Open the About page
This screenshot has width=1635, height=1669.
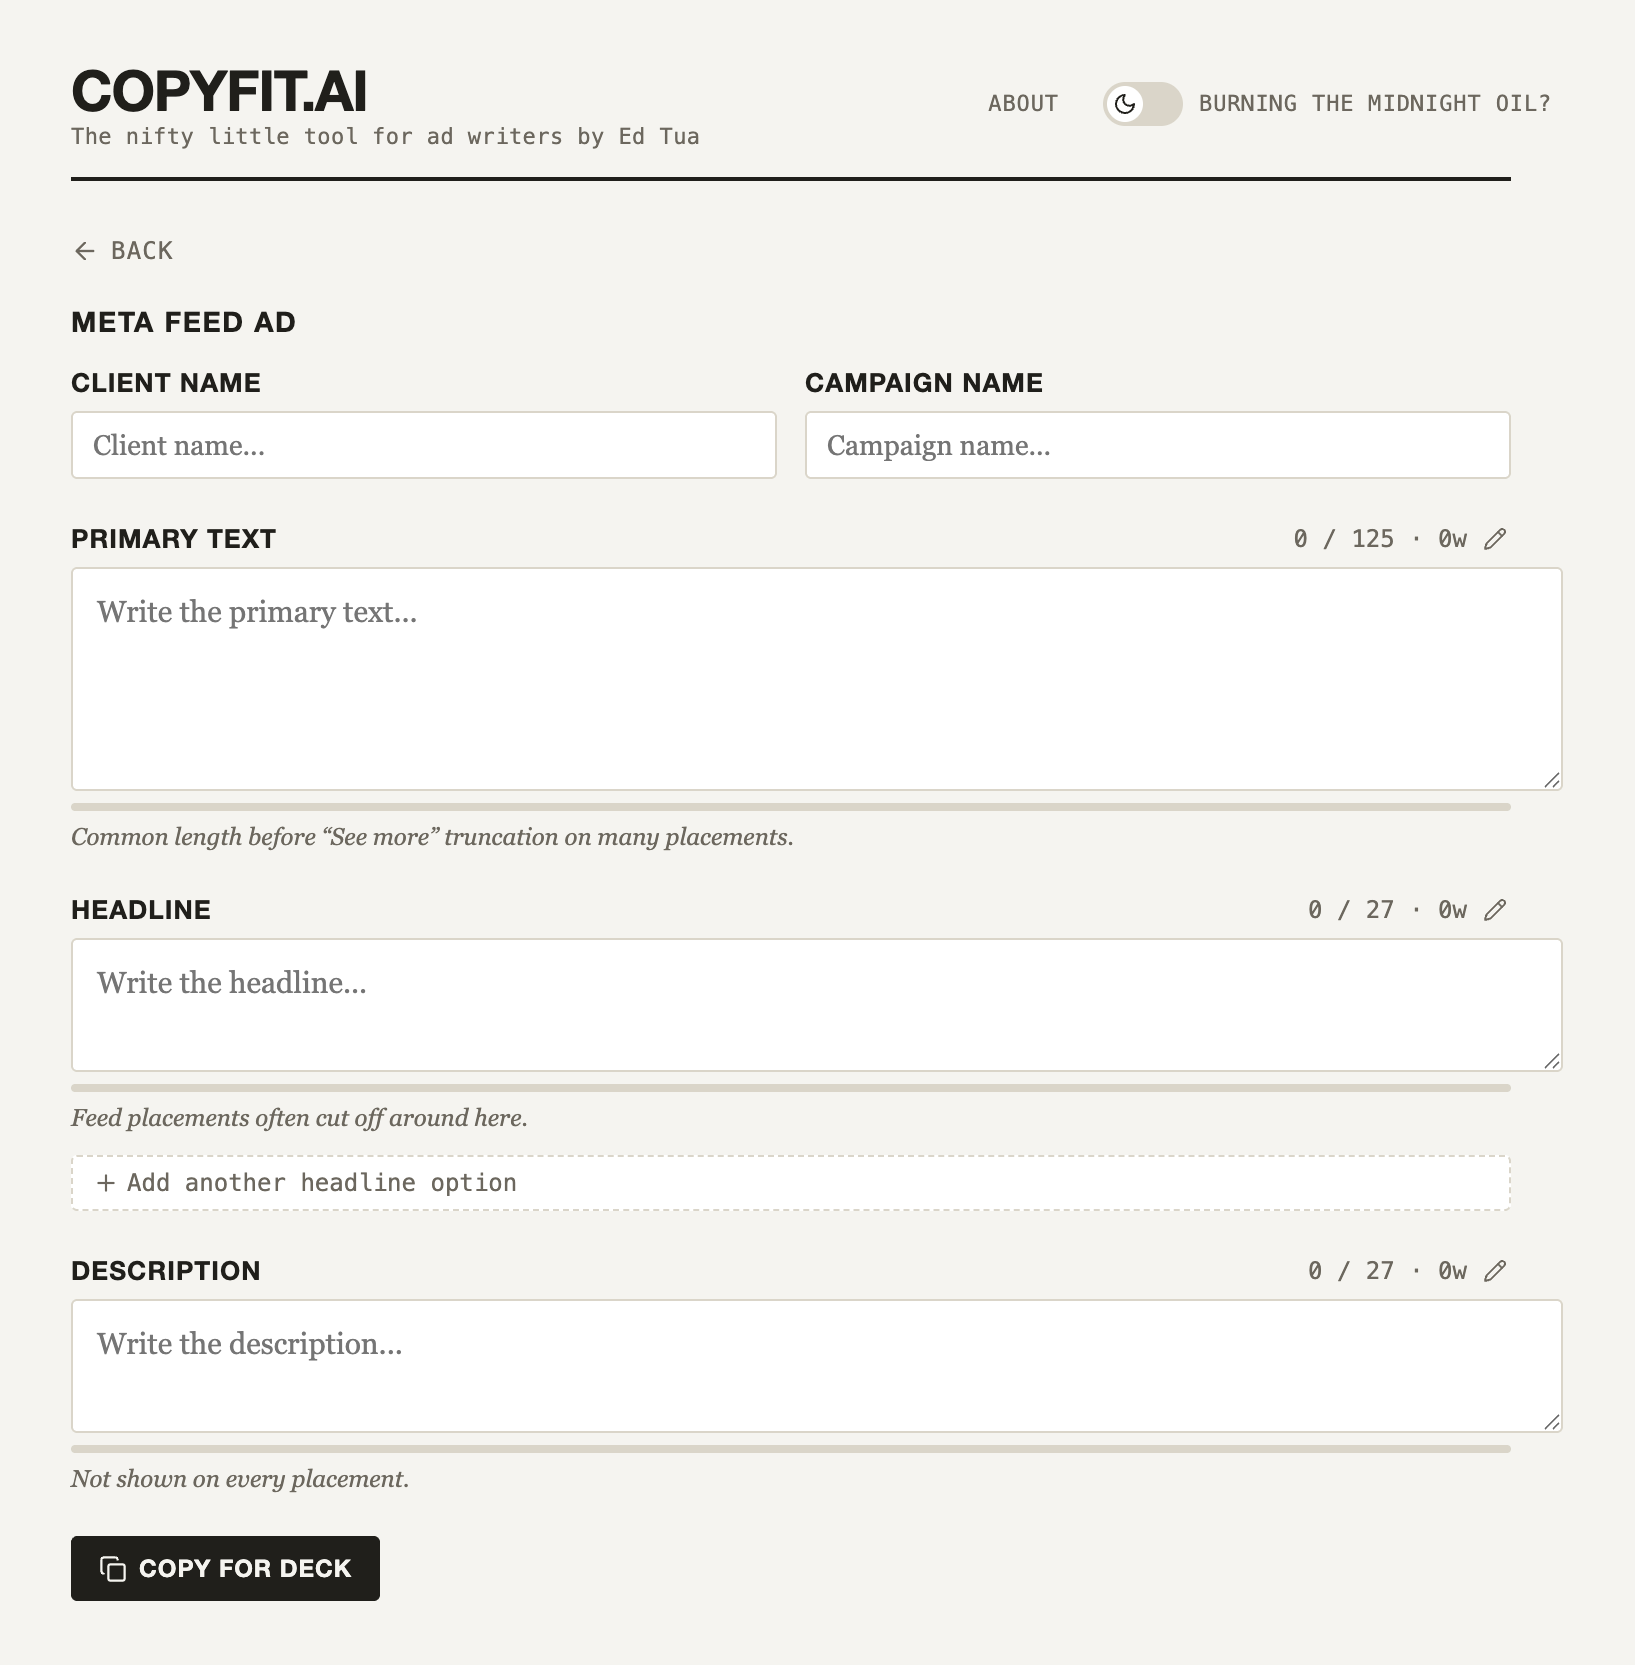pos(1023,104)
